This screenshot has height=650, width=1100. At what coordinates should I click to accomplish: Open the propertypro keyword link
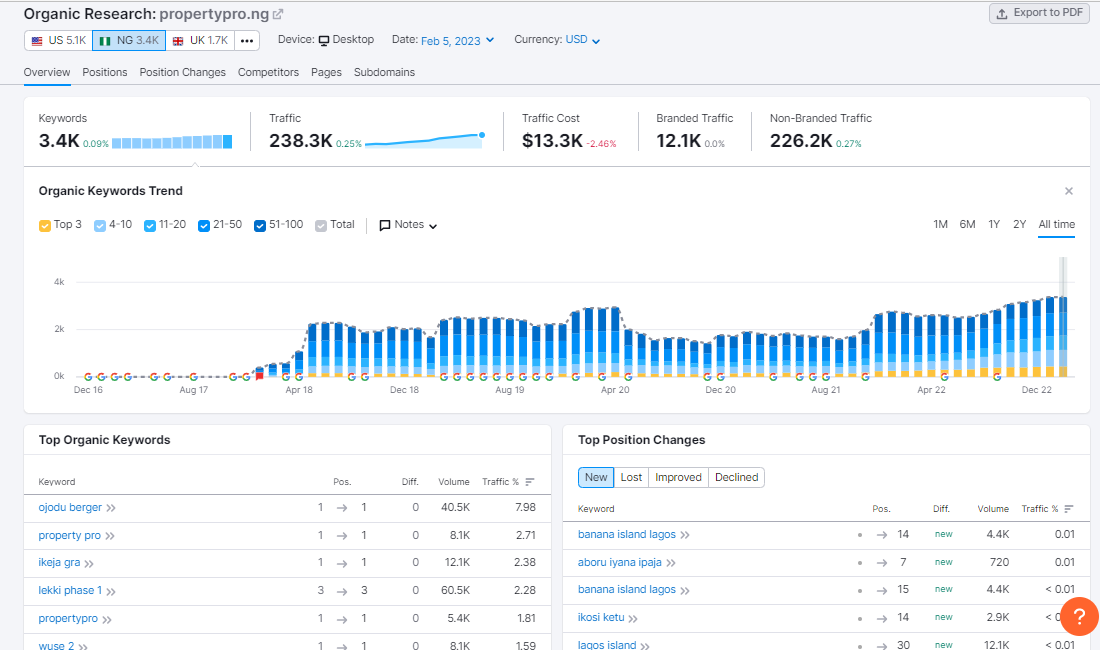tap(68, 618)
